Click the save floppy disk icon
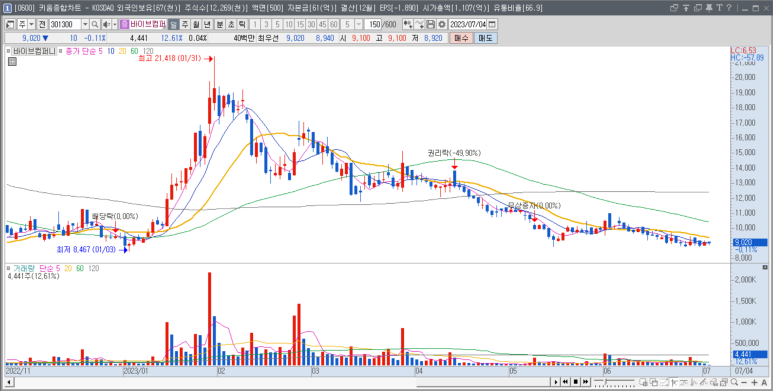Screen dimensions: 773x391 (x=431, y=25)
